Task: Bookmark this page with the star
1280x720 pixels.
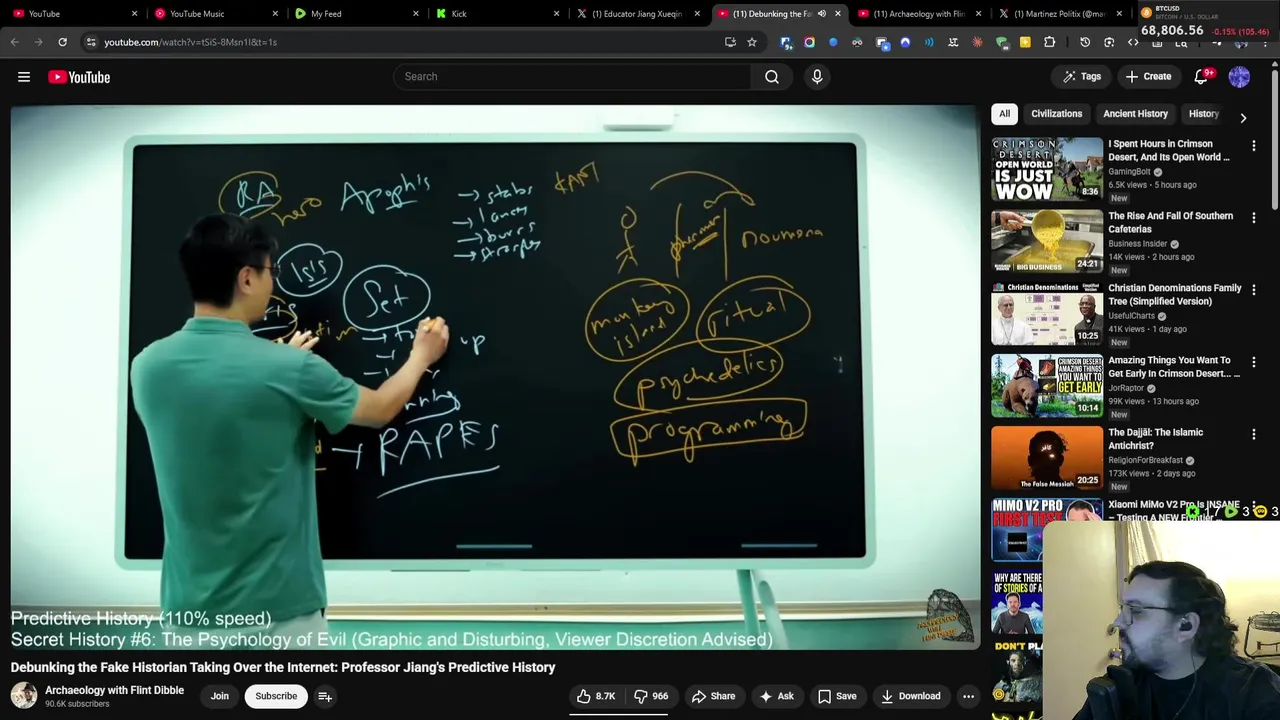Action: (x=752, y=42)
